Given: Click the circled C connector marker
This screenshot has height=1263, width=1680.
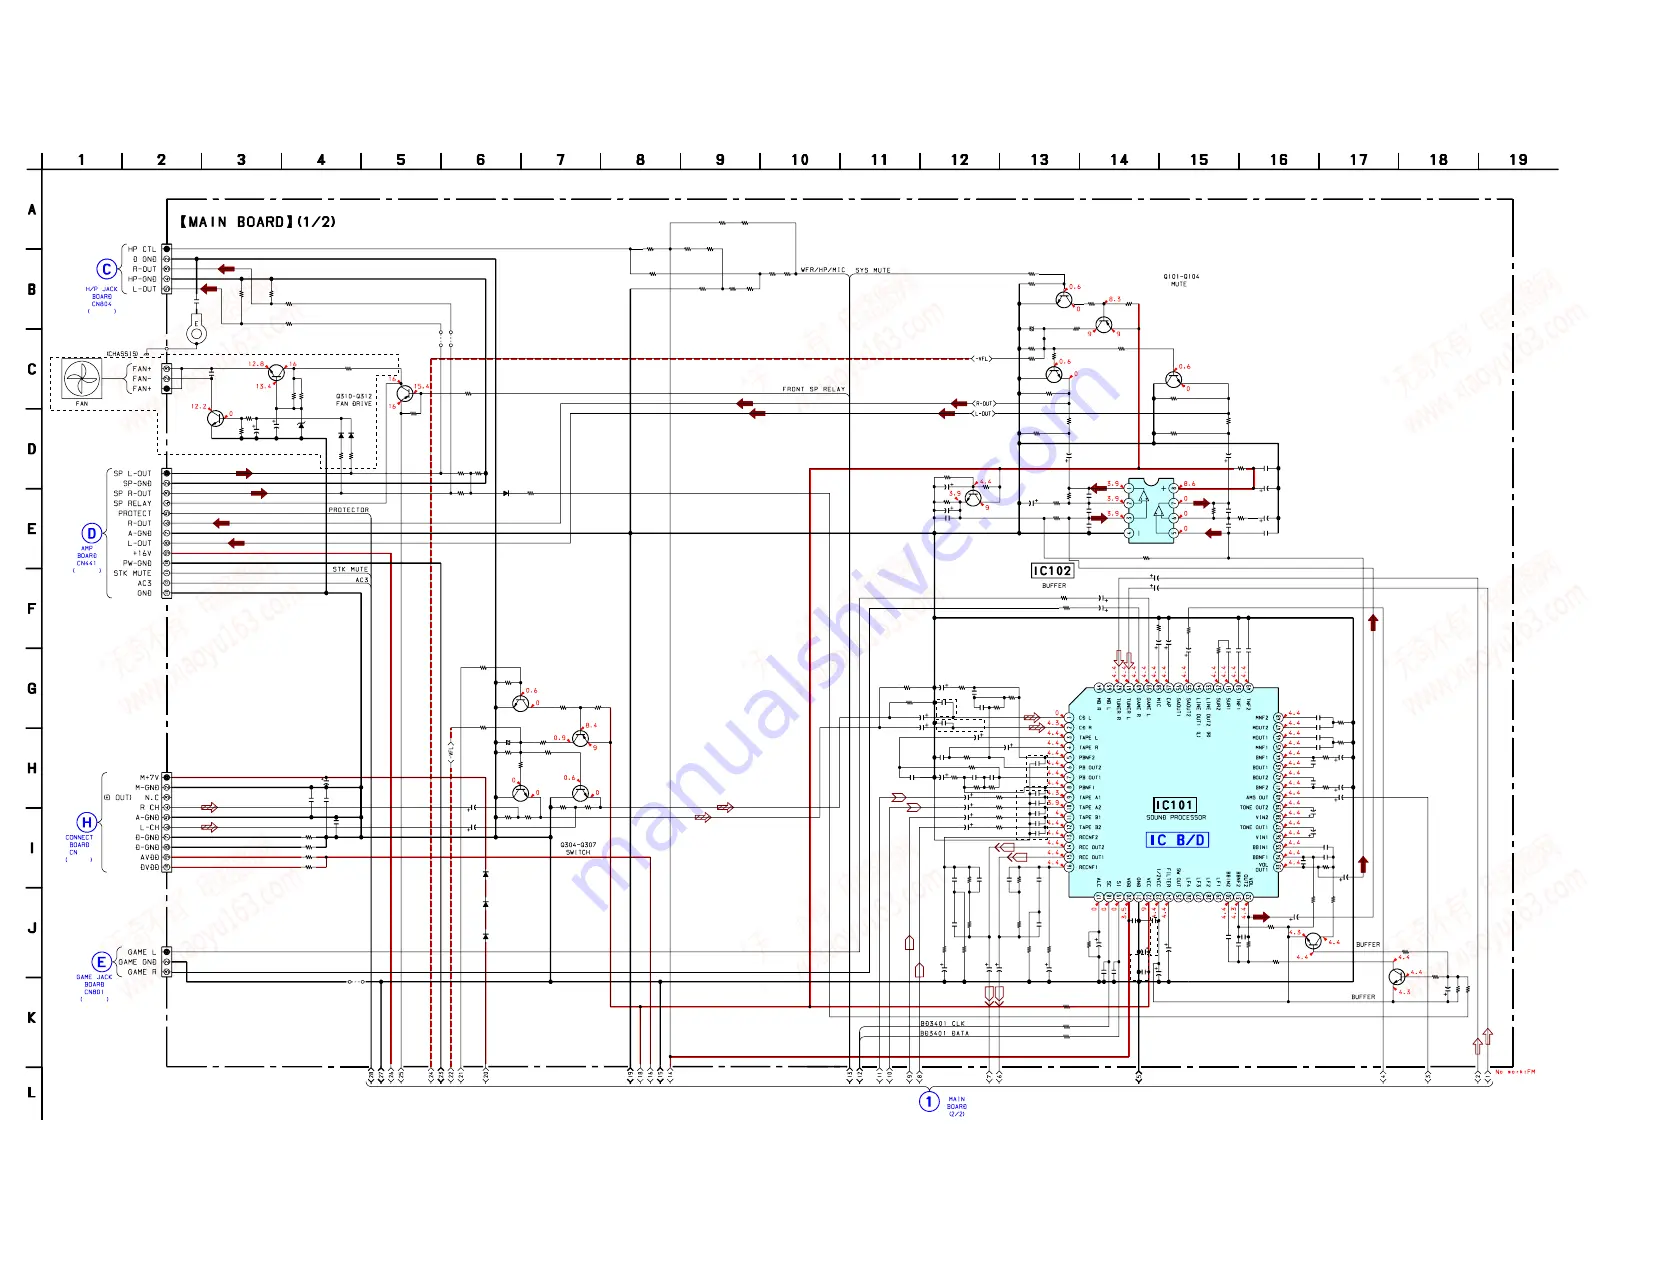Looking at the screenshot, I should [107, 269].
